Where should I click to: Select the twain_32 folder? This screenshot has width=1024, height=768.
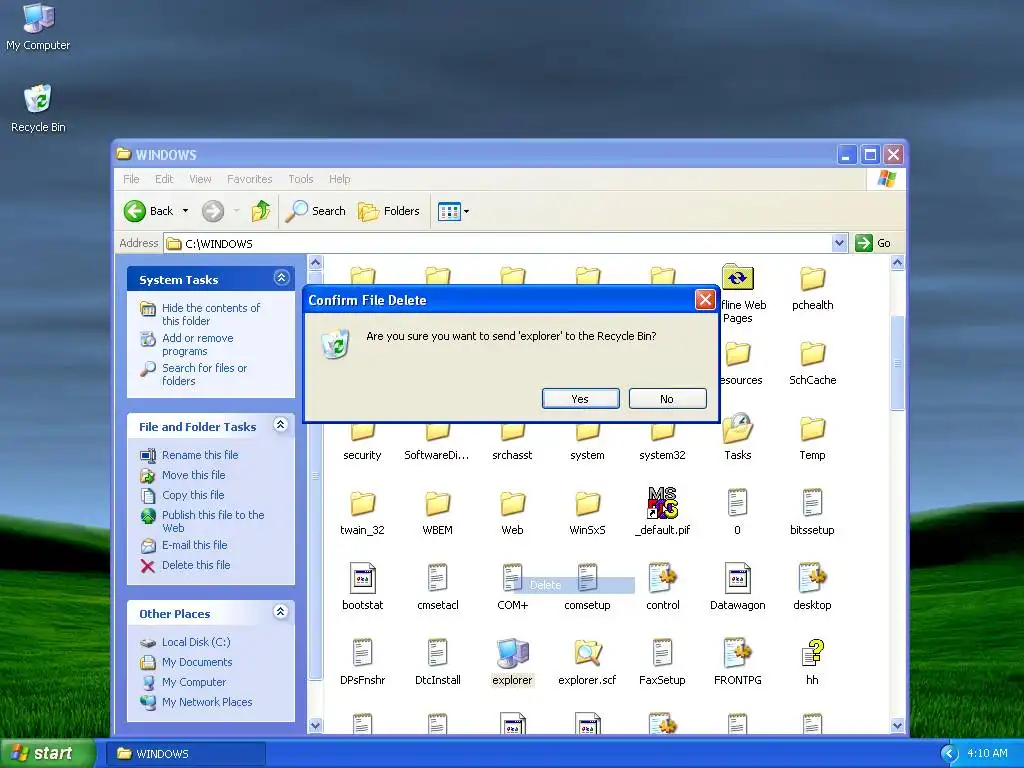(x=362, y=513)
